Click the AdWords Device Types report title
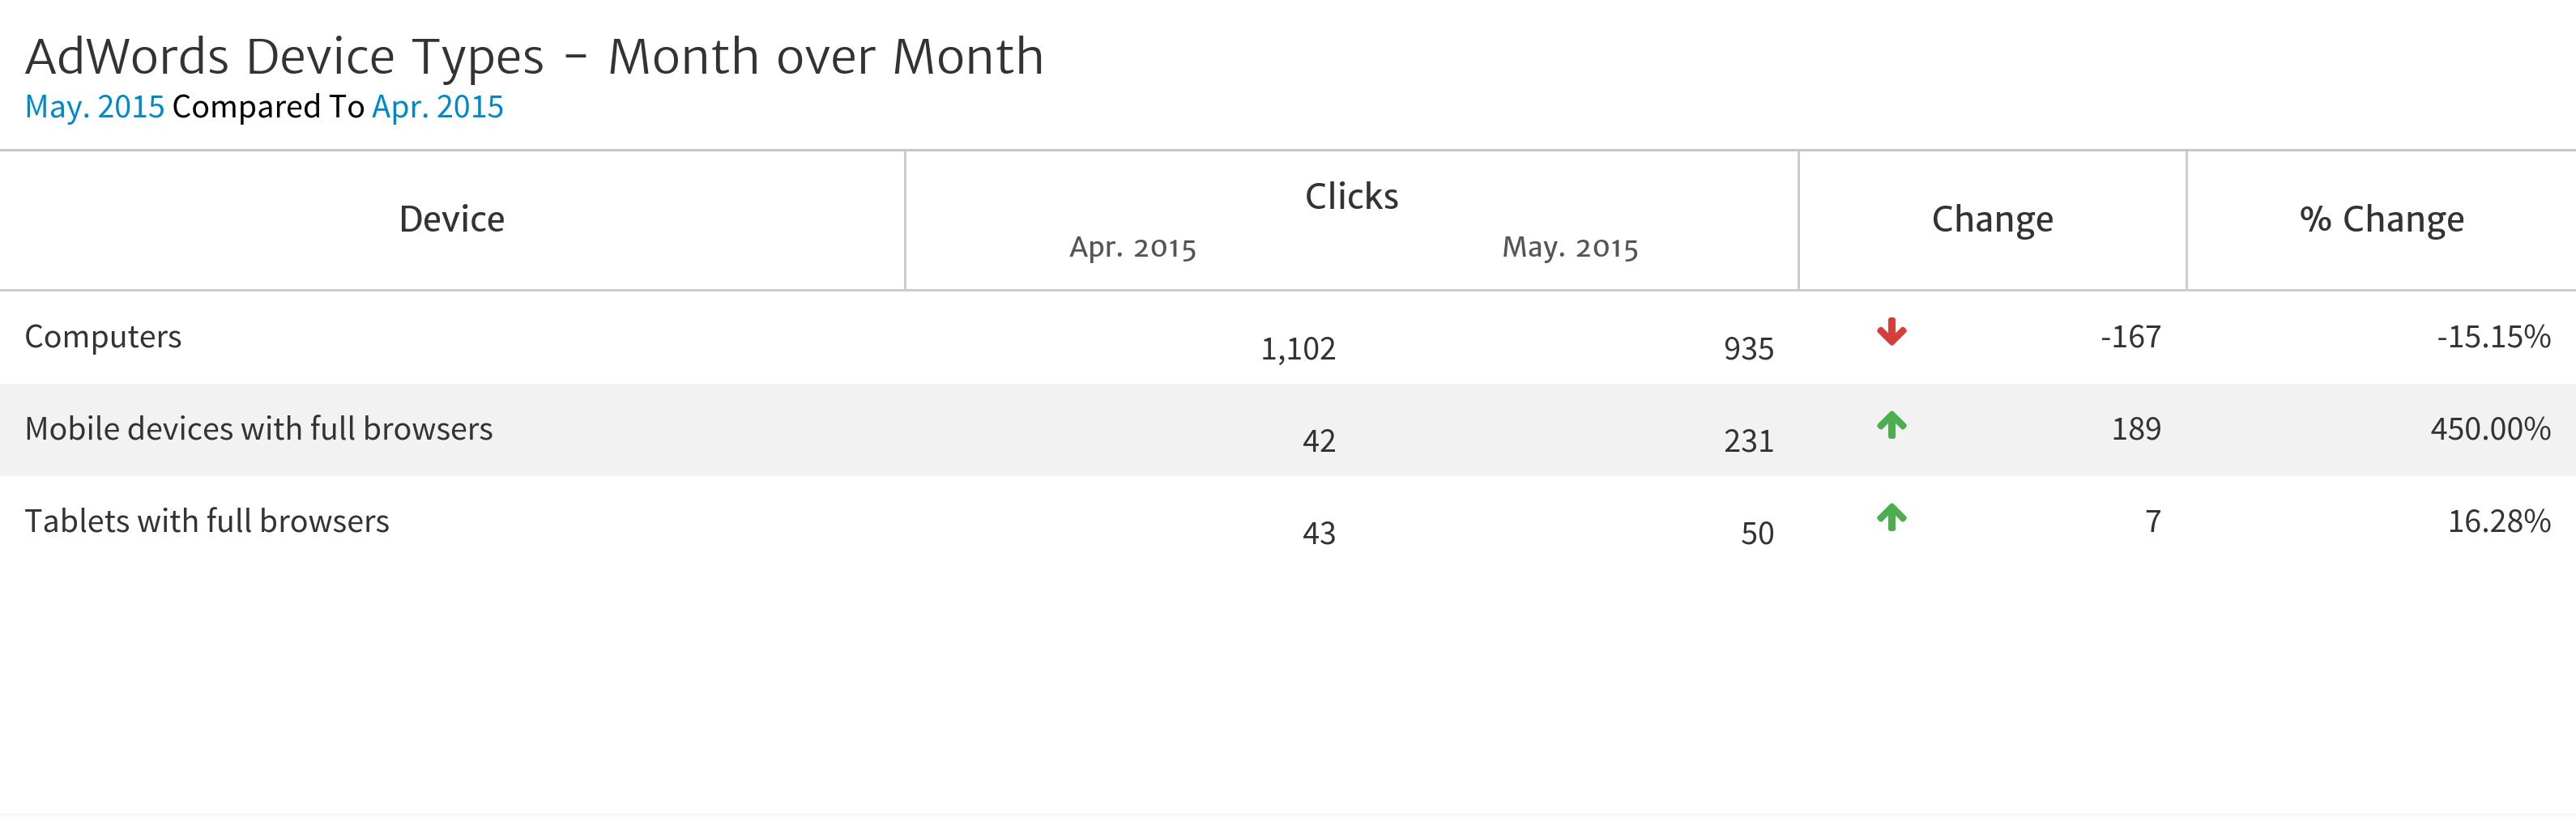The width and height of the screenshot is (2576, 821). pos(534,56)
